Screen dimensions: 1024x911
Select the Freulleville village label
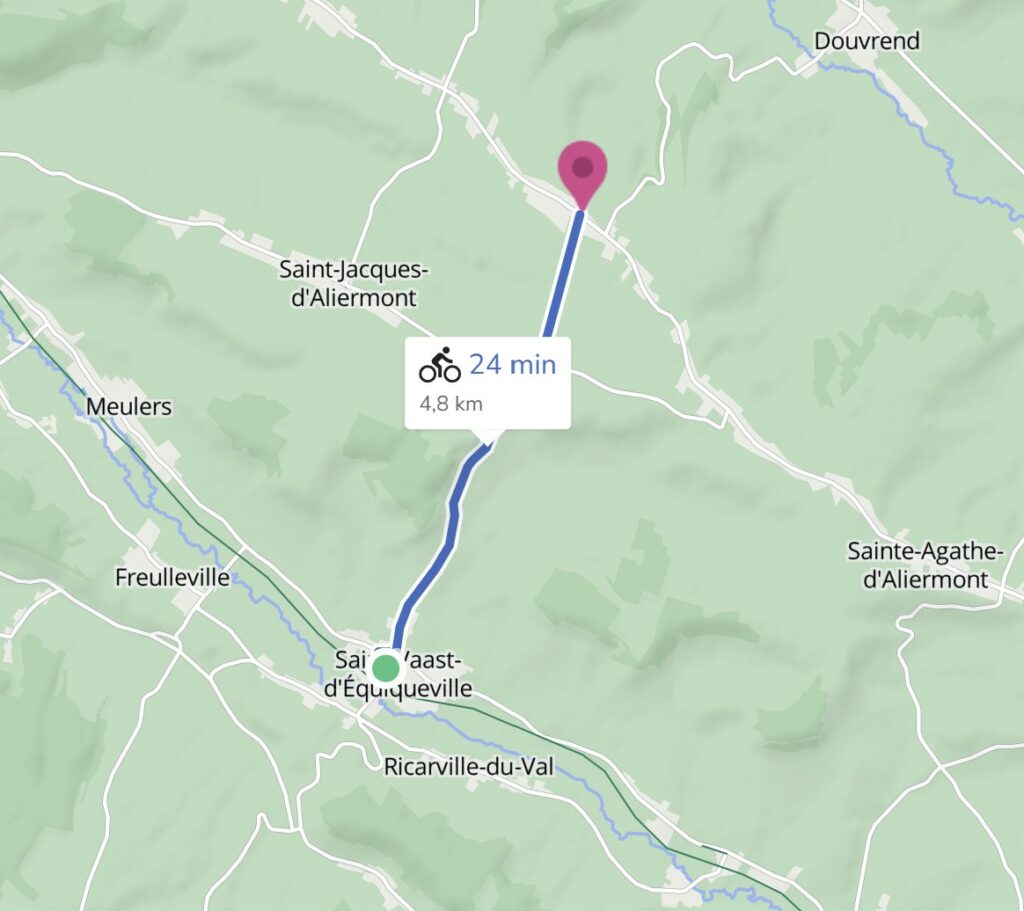(172, 577)
